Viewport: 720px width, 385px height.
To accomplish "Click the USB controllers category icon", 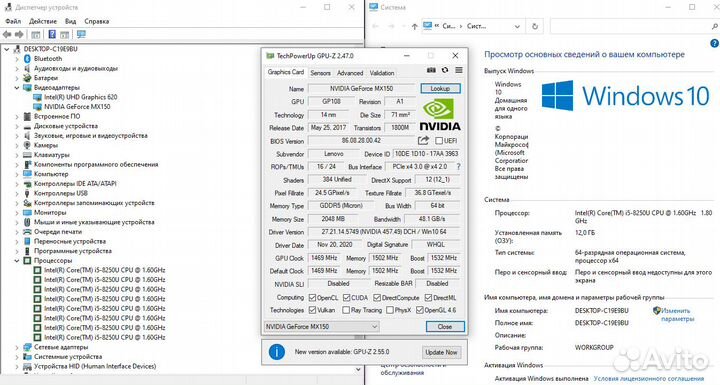I will tap(27, 193).
